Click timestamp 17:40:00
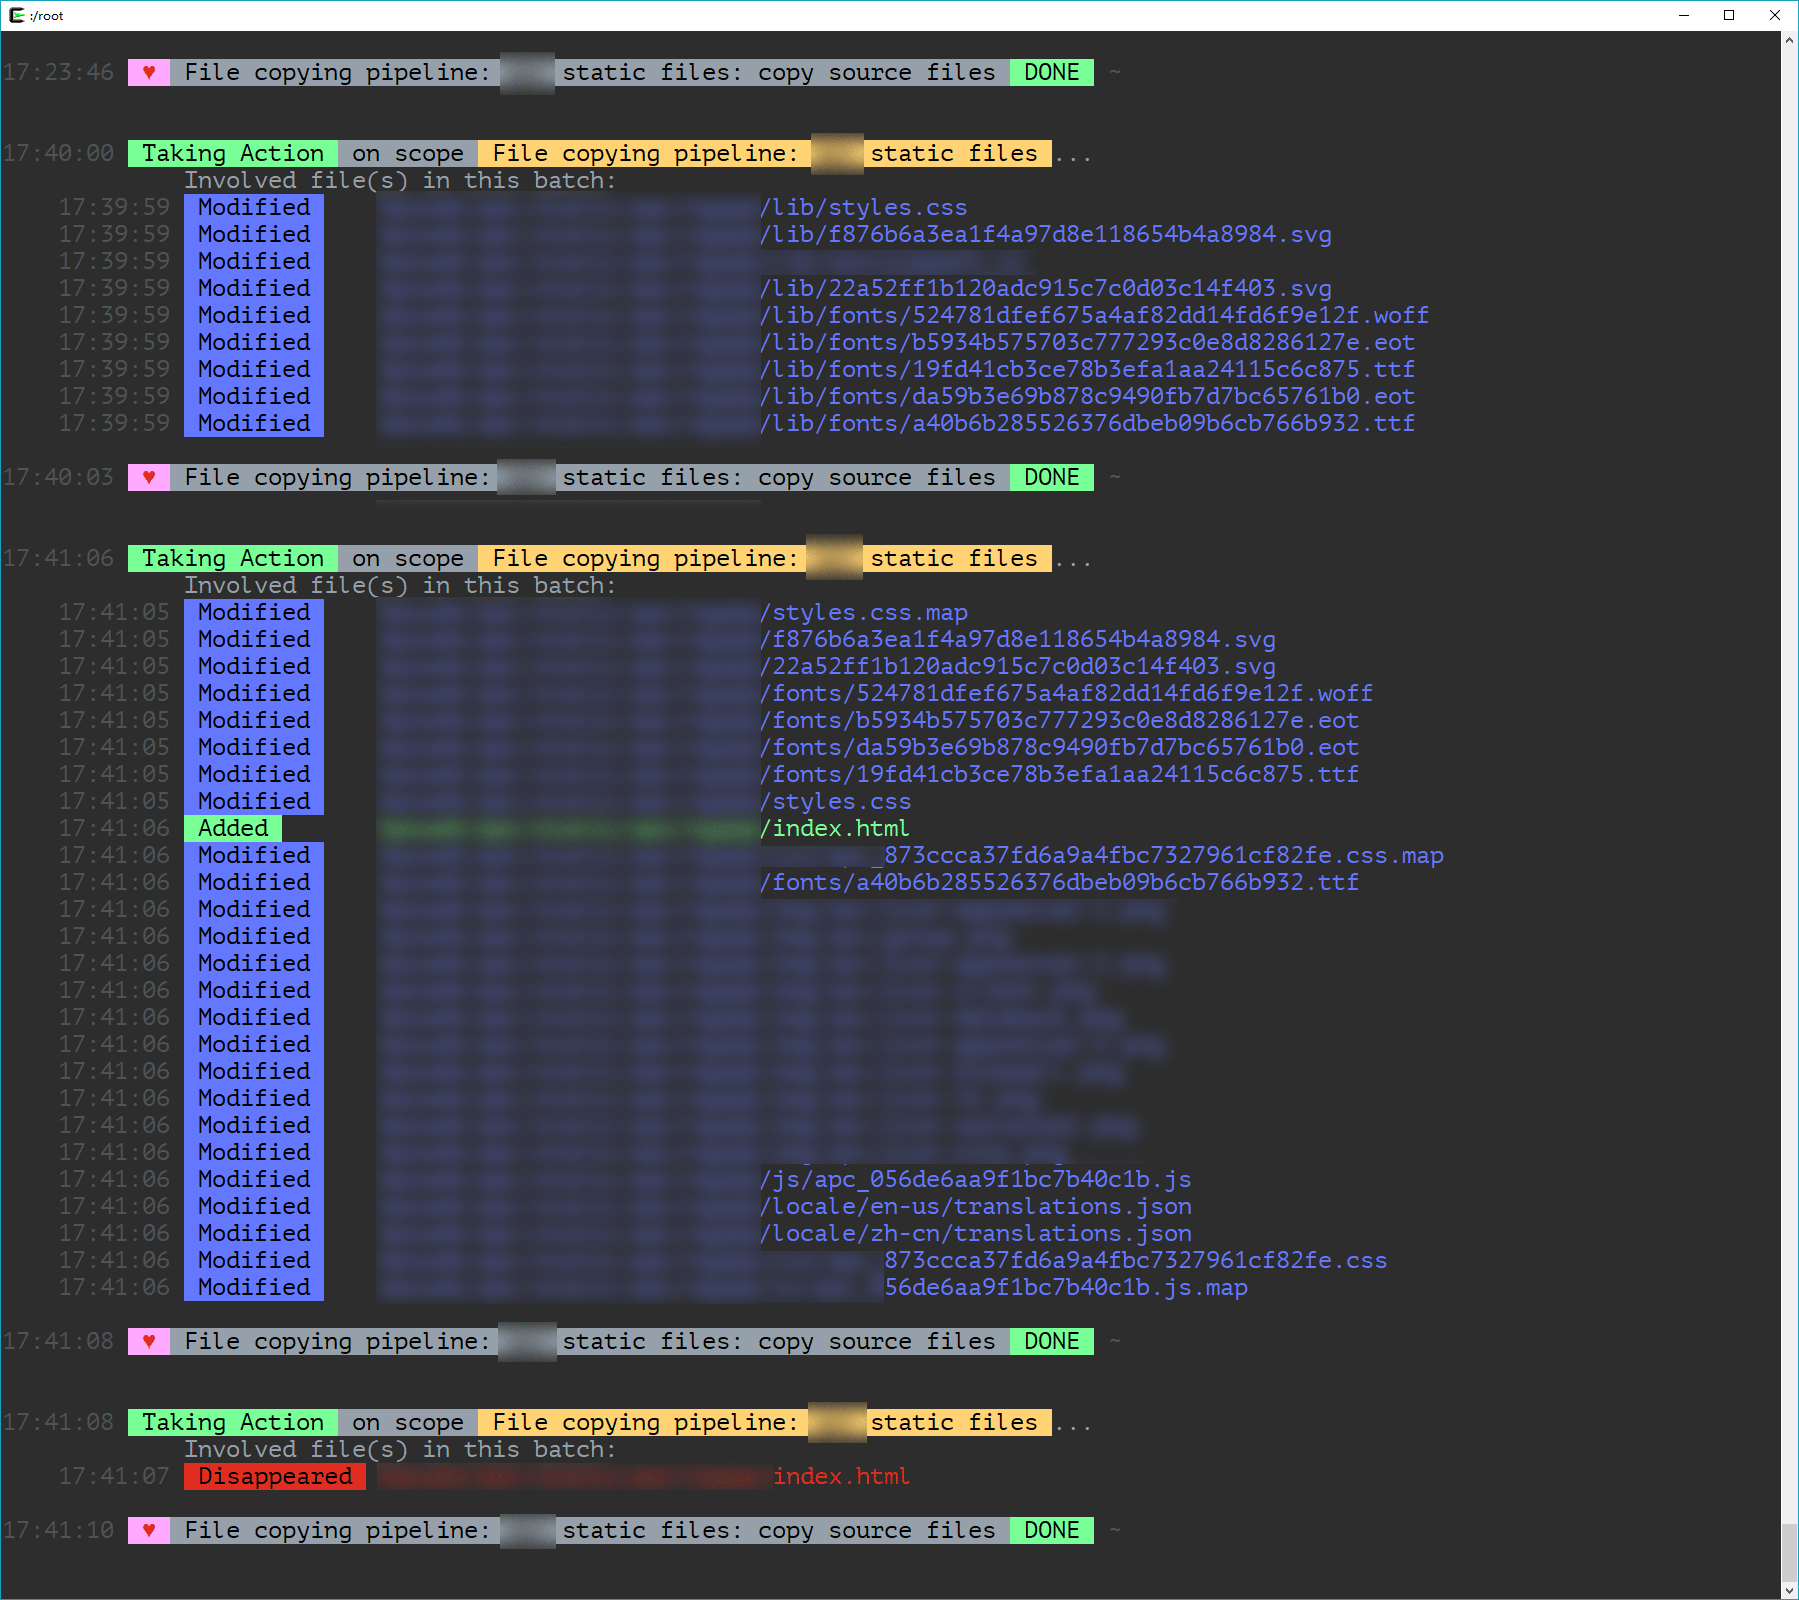 point(58,153)
